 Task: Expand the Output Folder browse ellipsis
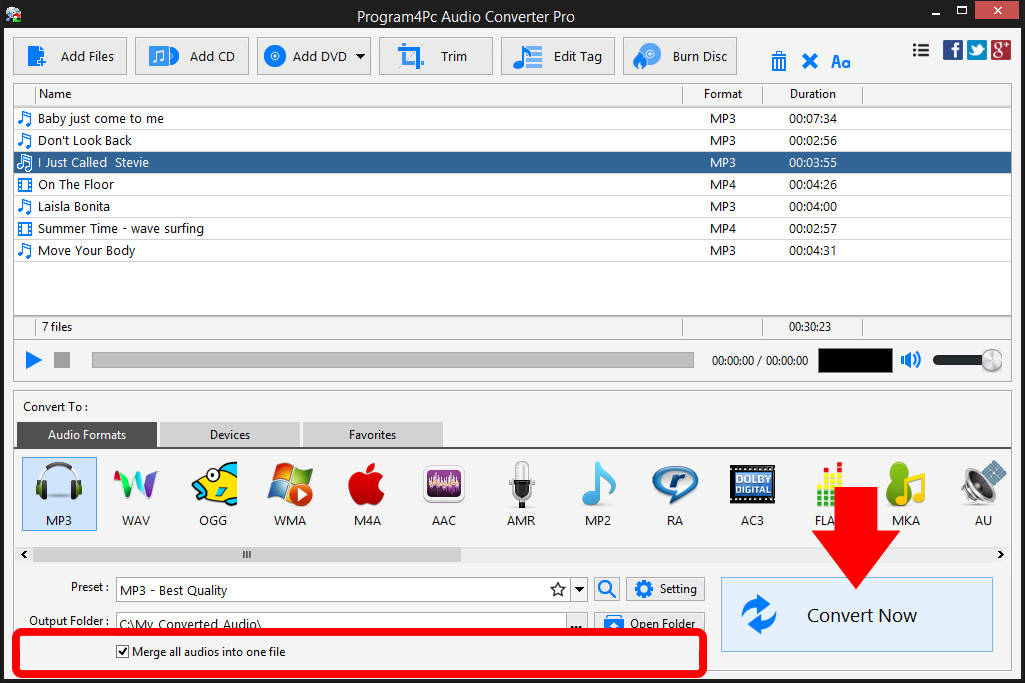tap(575, 622)
